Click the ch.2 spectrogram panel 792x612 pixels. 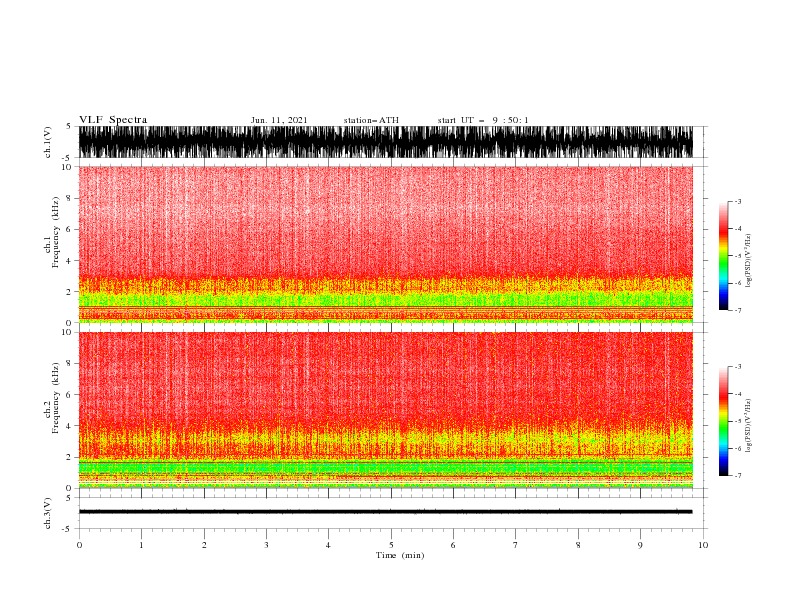coord(386,410)
